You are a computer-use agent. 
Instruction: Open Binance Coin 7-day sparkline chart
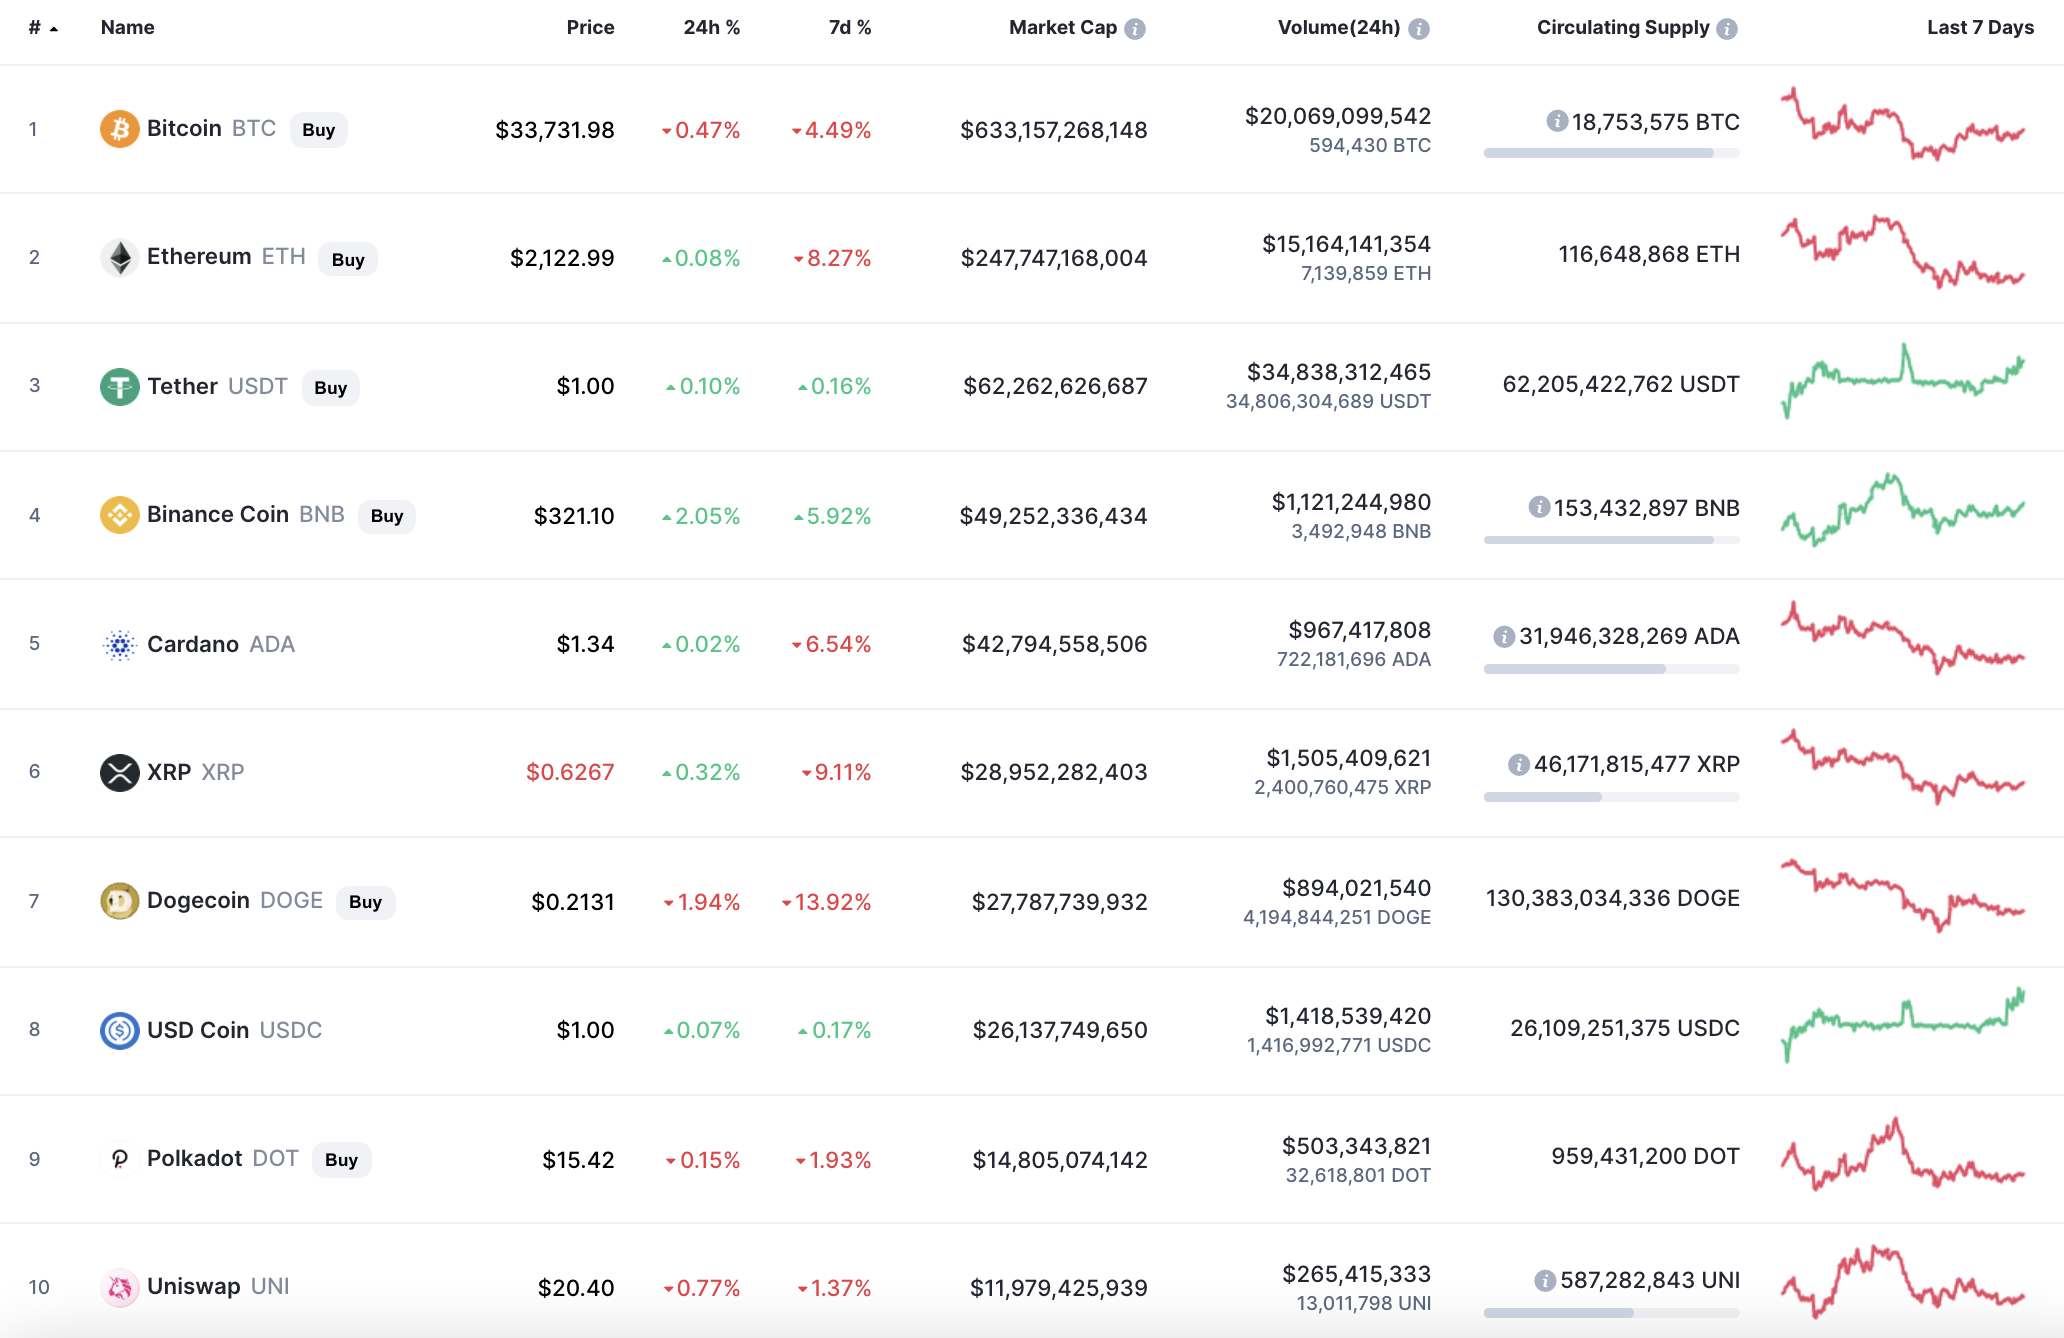coord(1902,510)
